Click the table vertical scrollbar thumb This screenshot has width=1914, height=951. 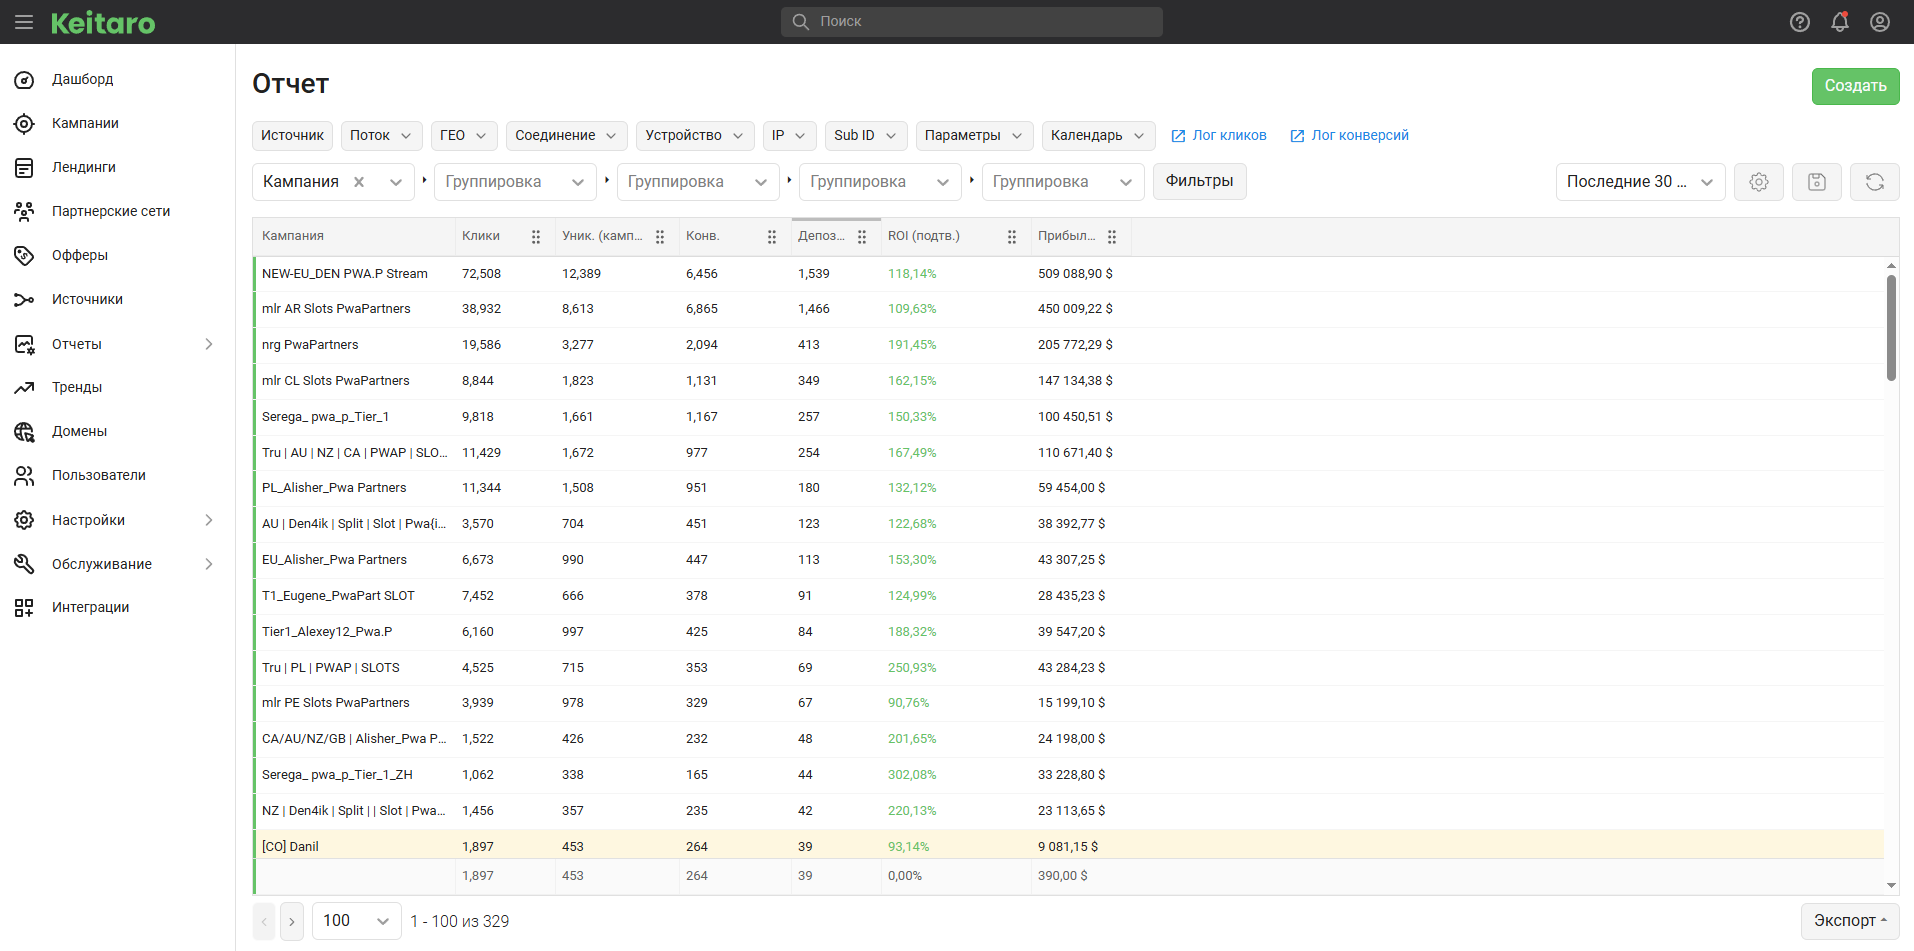click(x=1890, y=328)
